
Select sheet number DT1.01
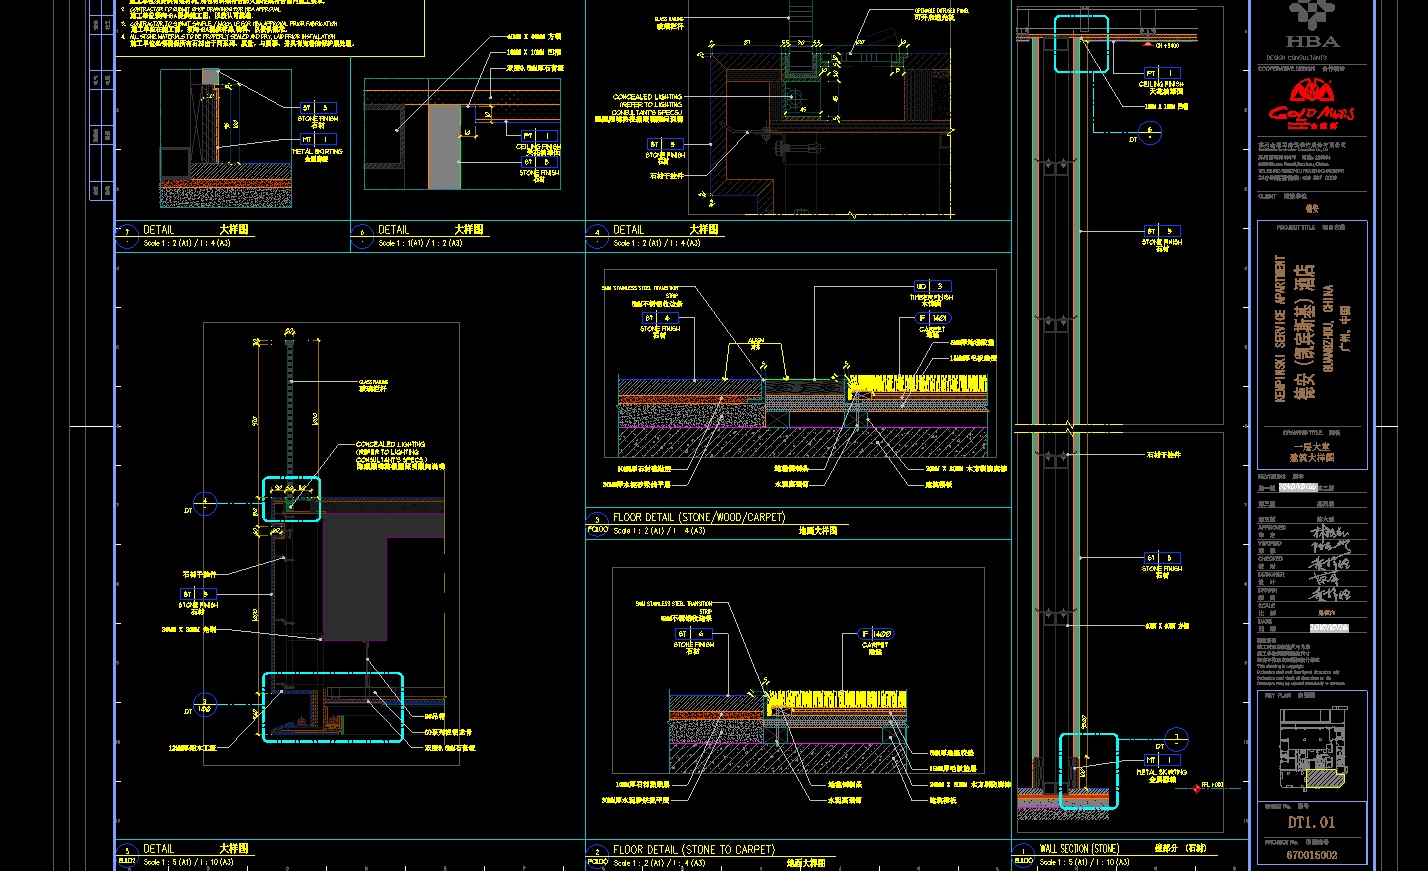click(x=1311, y=823)
